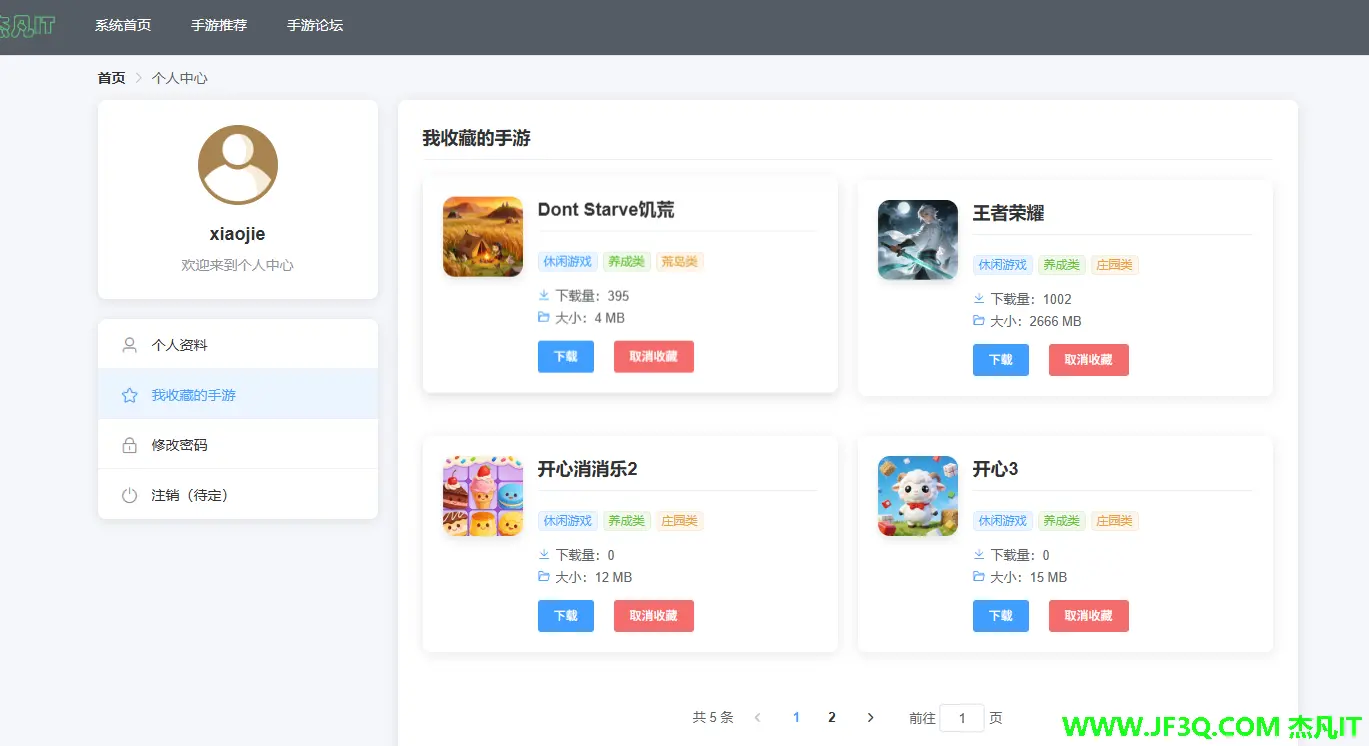The width and height of the screenshot is (1369, 746).
Task: Click the star icon beside 我收藏的手游
Action: point(128,395)
